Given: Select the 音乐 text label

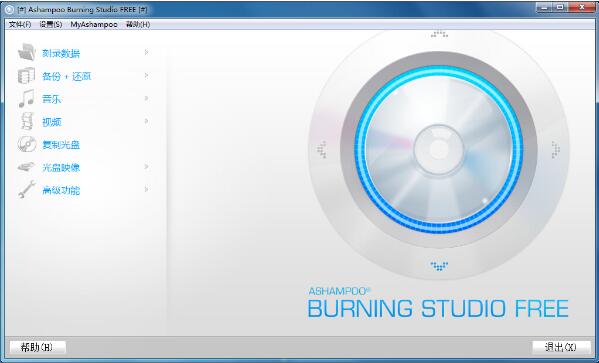Looking at the screenshot, I should [x=52, y=99].
